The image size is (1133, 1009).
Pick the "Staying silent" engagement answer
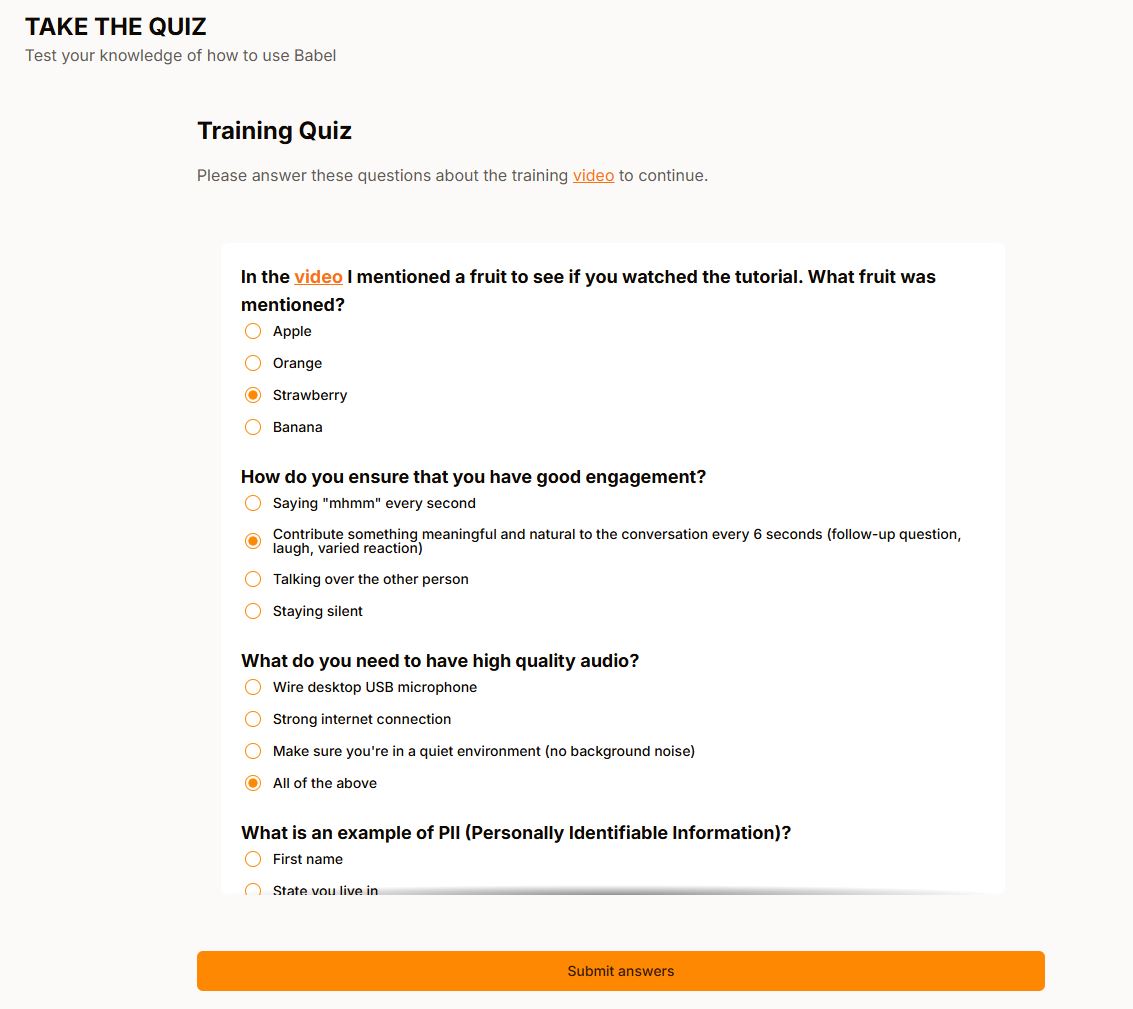[253, 611]
